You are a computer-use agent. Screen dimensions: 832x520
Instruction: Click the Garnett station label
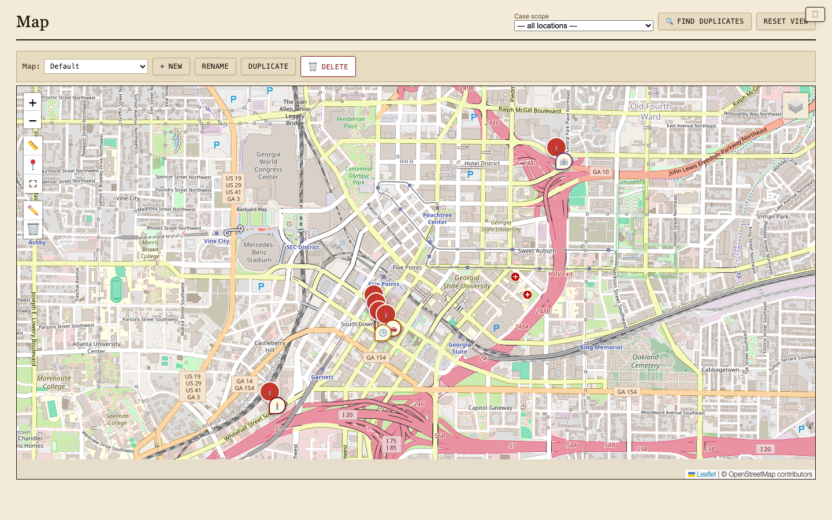(322, 377)
